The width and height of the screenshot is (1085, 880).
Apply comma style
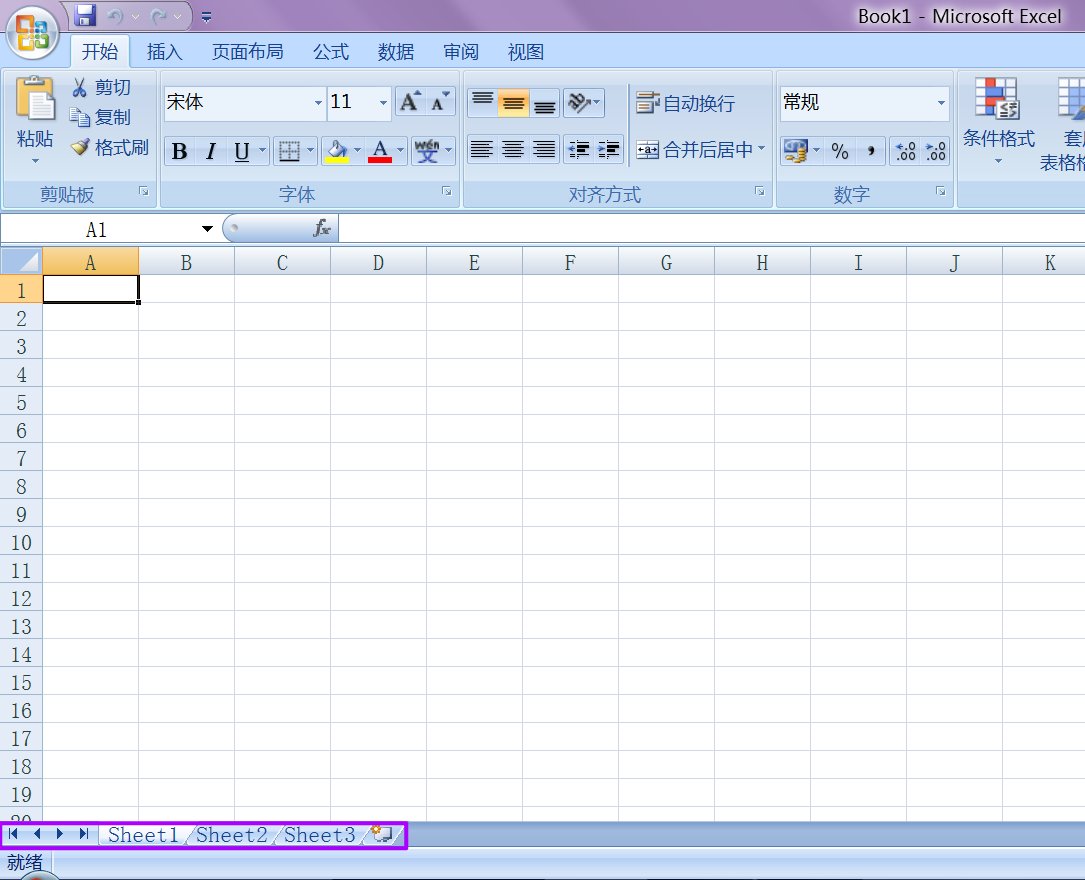(870, 151)
